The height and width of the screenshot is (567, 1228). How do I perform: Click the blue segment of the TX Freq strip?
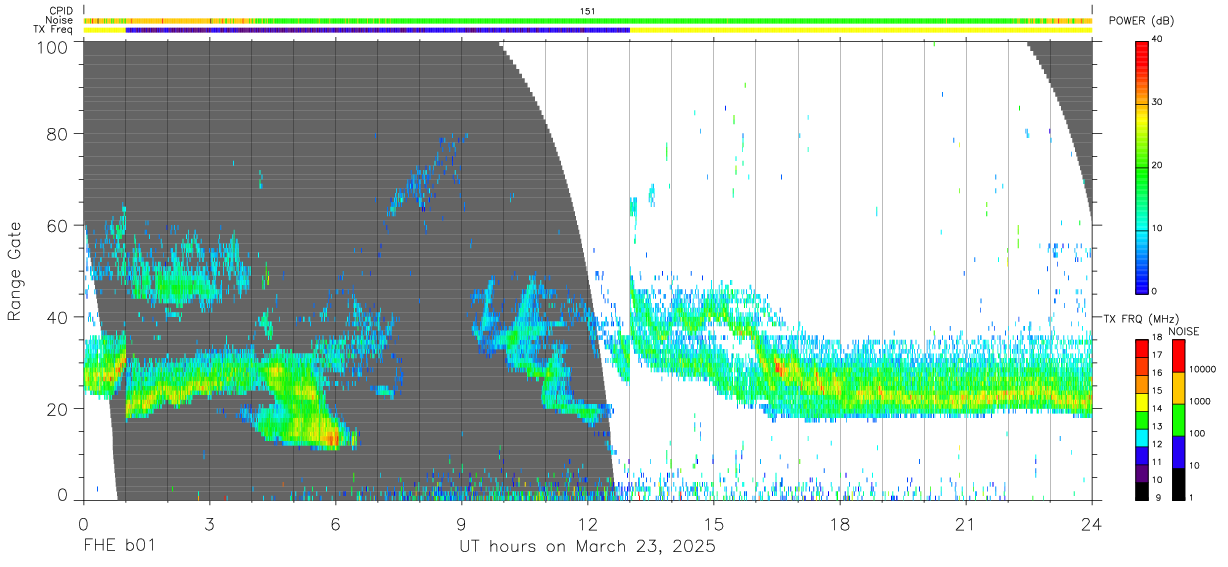(x=378, y=30)
